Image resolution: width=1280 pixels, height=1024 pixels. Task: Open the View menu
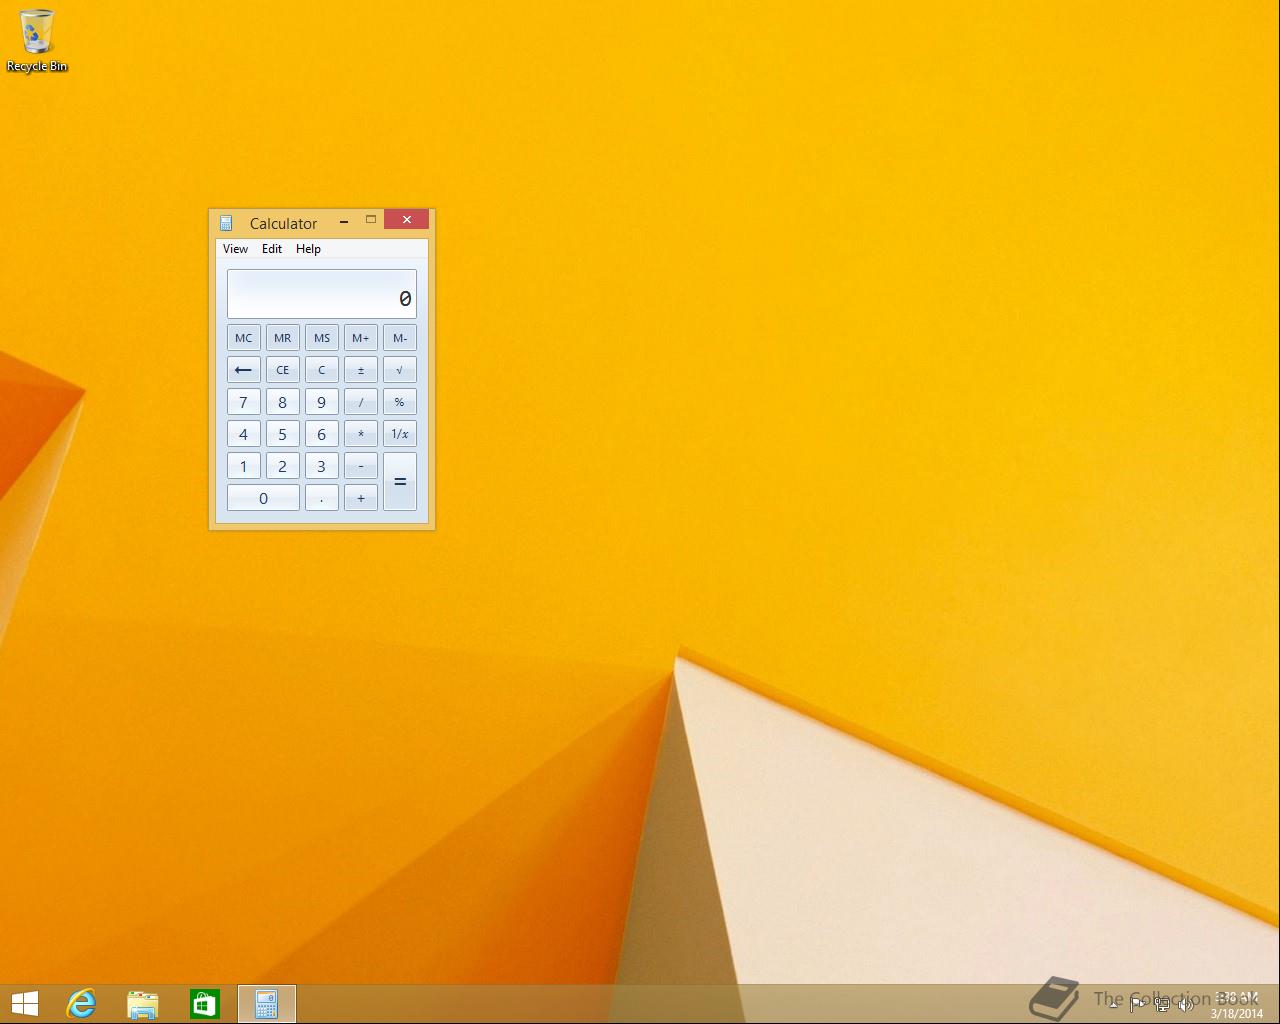(235, 249)
